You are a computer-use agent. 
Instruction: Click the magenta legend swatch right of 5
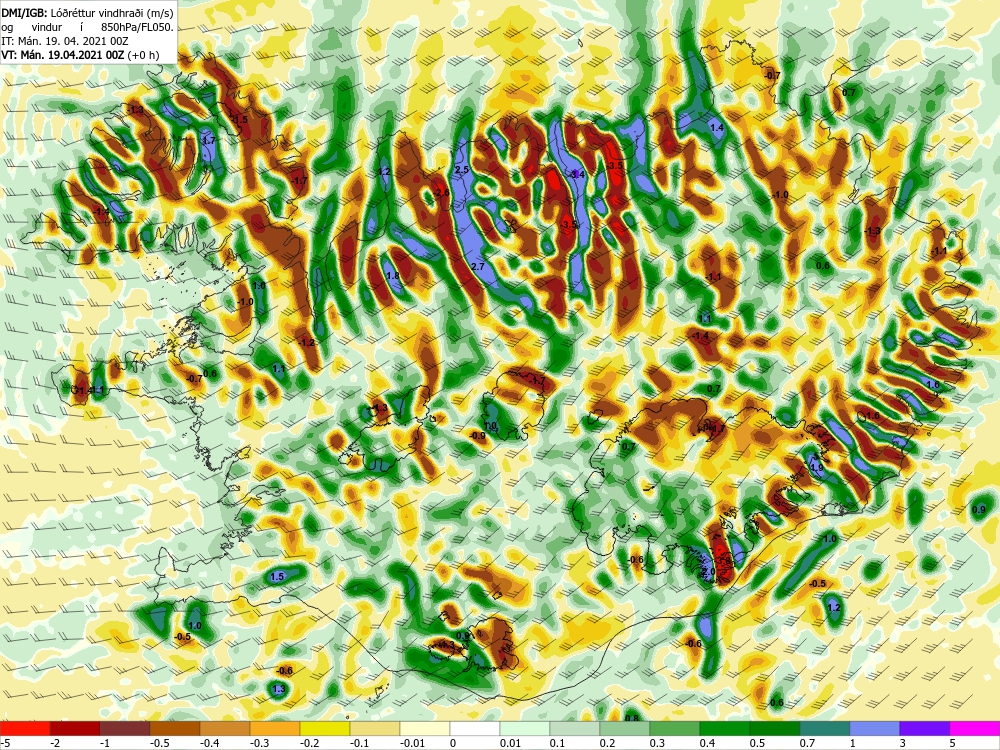point(975,728)
